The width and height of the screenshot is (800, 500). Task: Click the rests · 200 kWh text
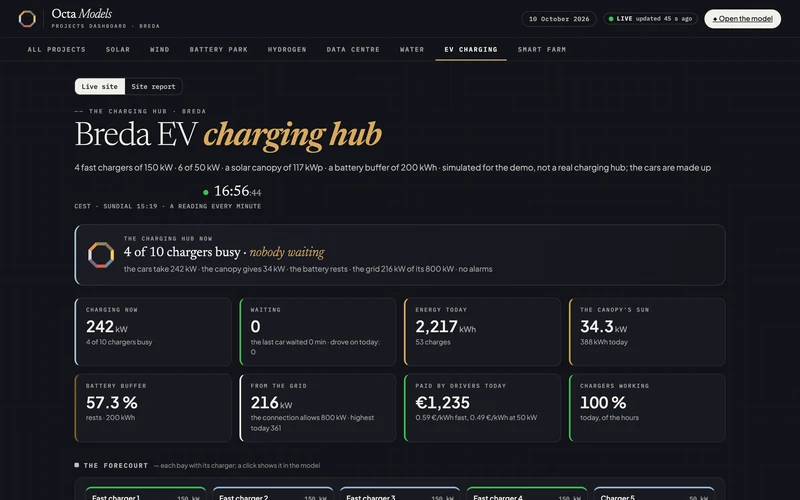click(x=110, y=417)
